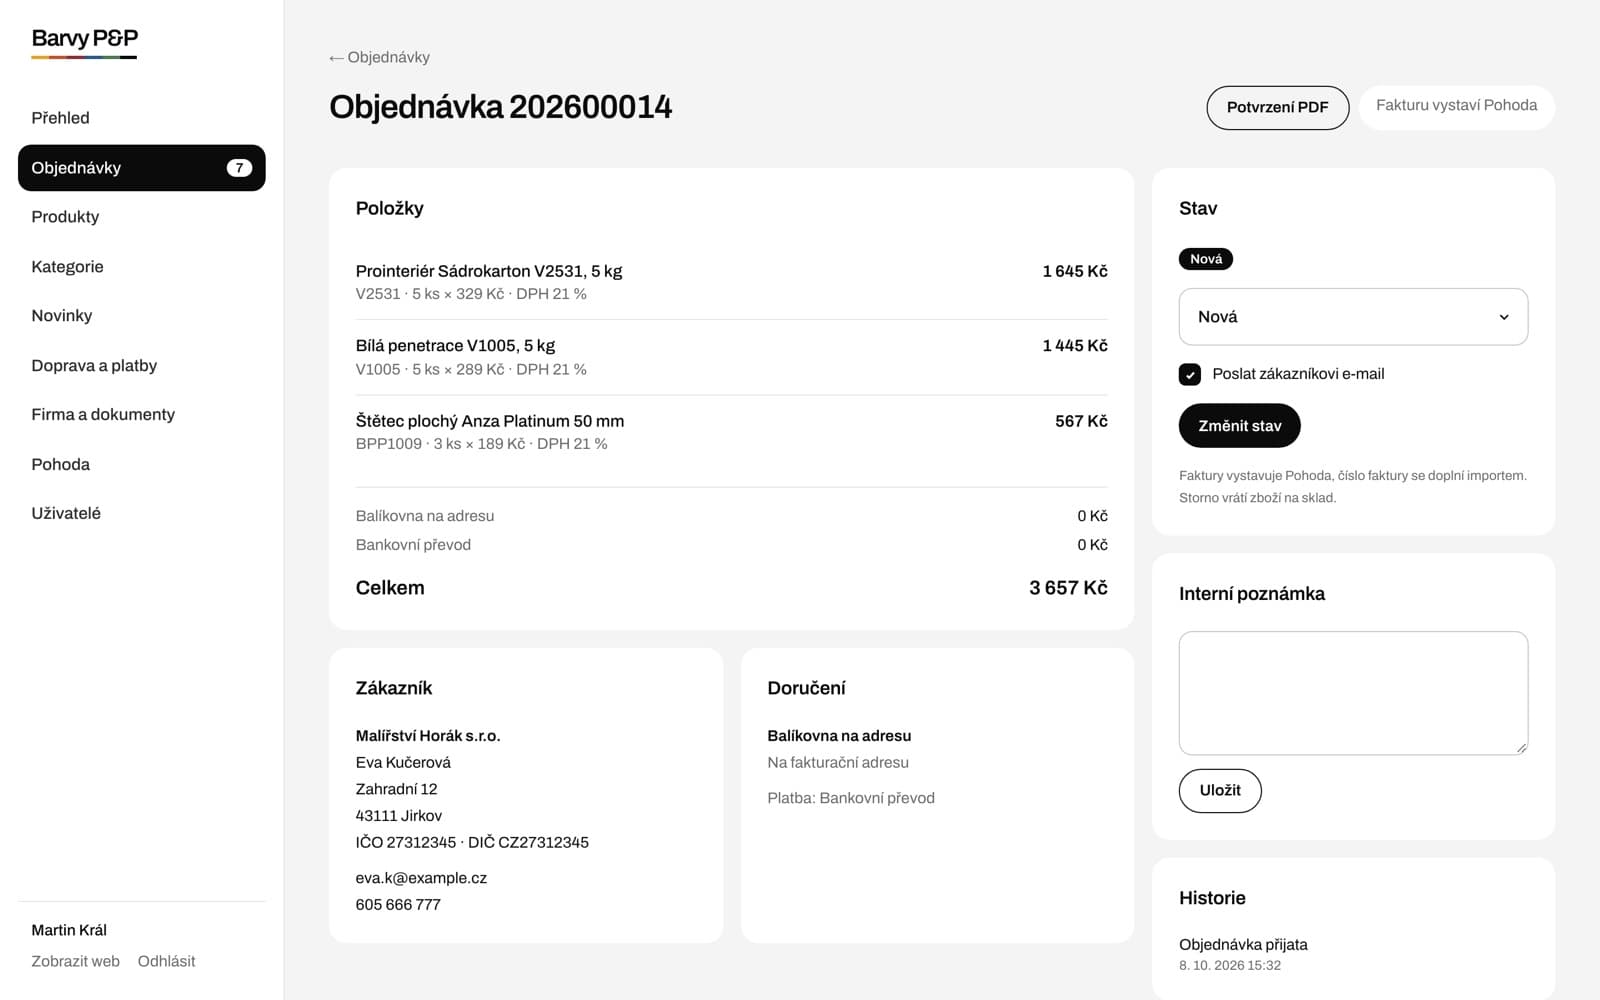Click the user name Martin Král
Image resolution: width=1600 pixels, height=1000 pixels.
click(x=69, y=930)
